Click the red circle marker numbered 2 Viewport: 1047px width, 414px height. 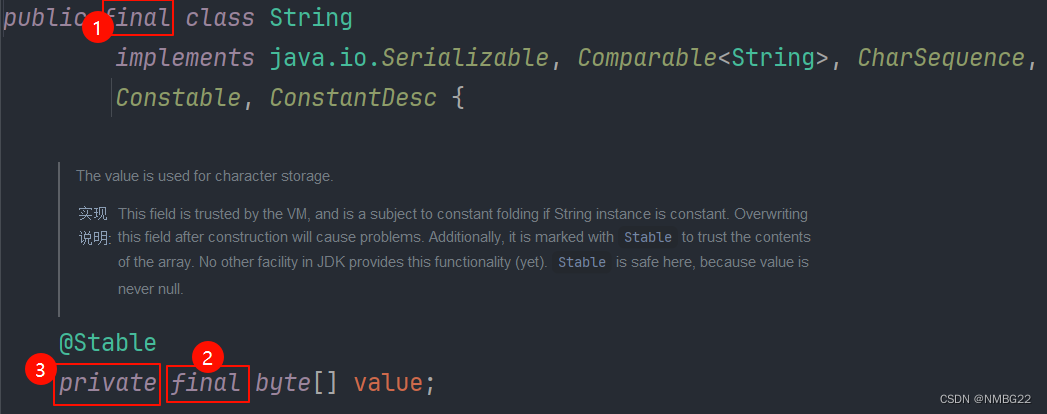[x=208, y=359]
